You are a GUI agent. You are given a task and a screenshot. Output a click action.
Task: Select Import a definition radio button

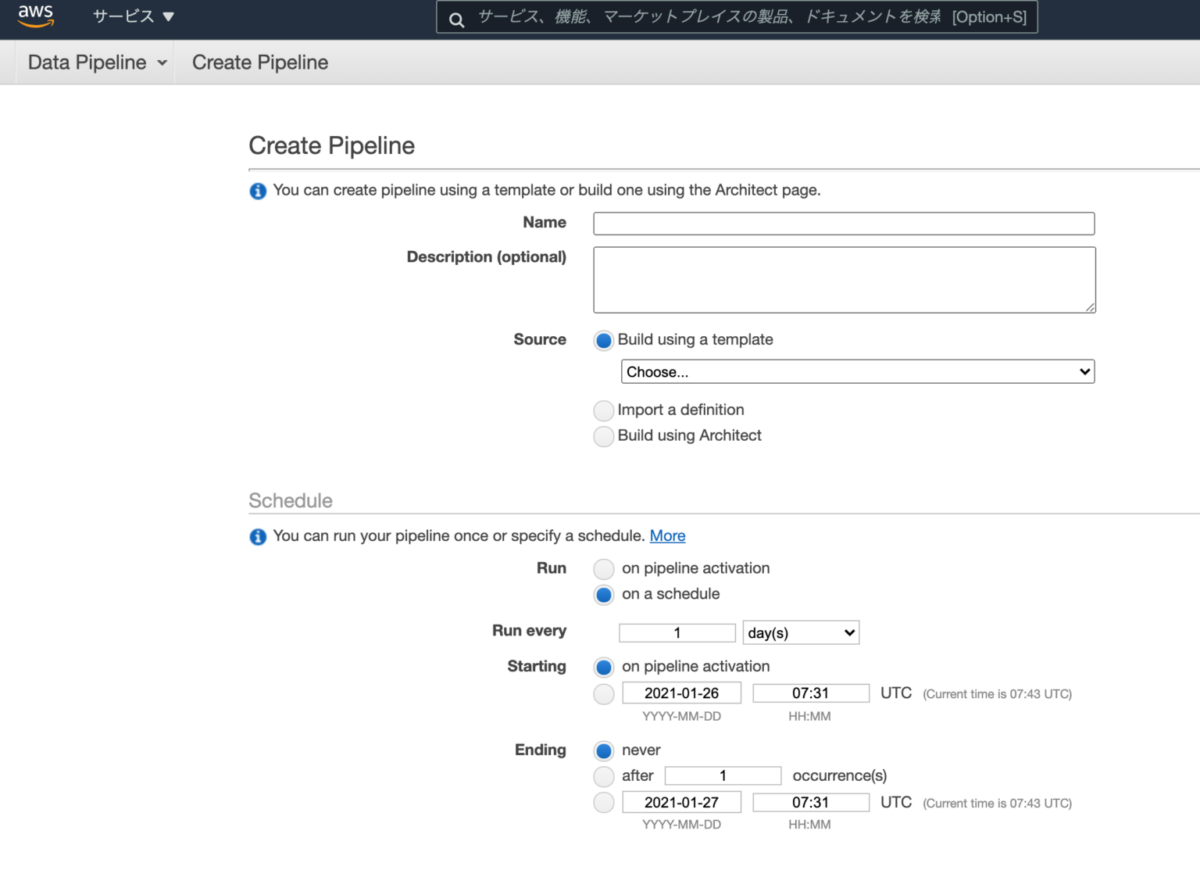coord(604,411)
